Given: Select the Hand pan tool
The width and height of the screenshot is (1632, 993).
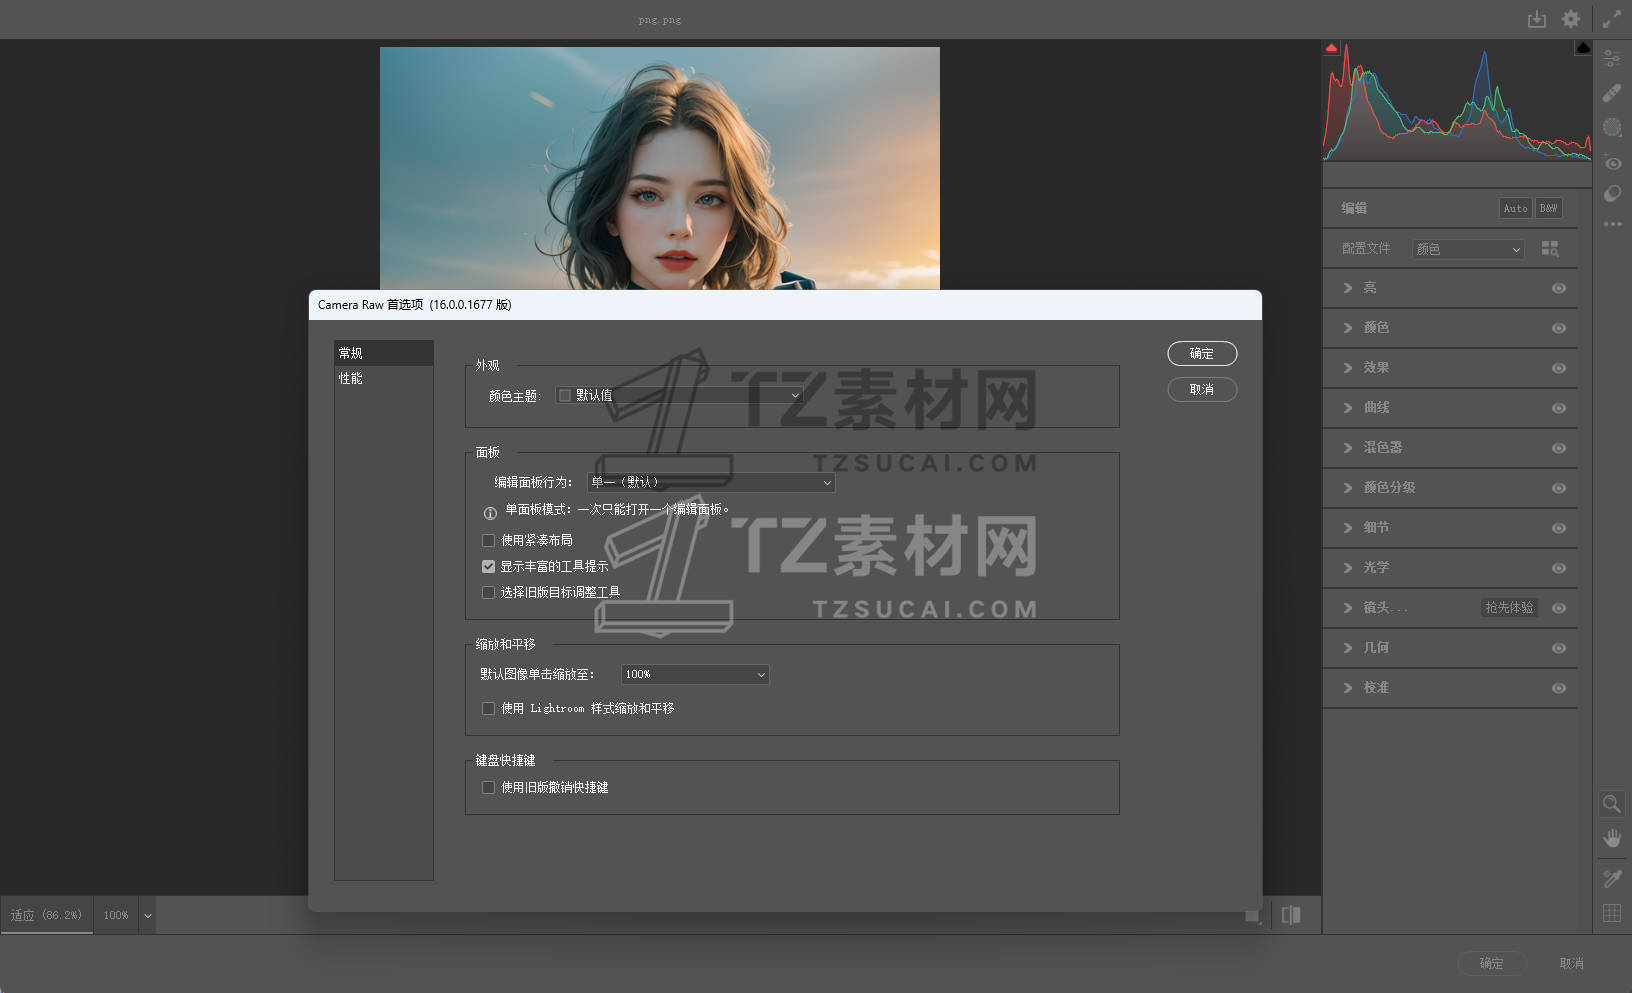Looking at the screenshot, I should point(1612,838).
